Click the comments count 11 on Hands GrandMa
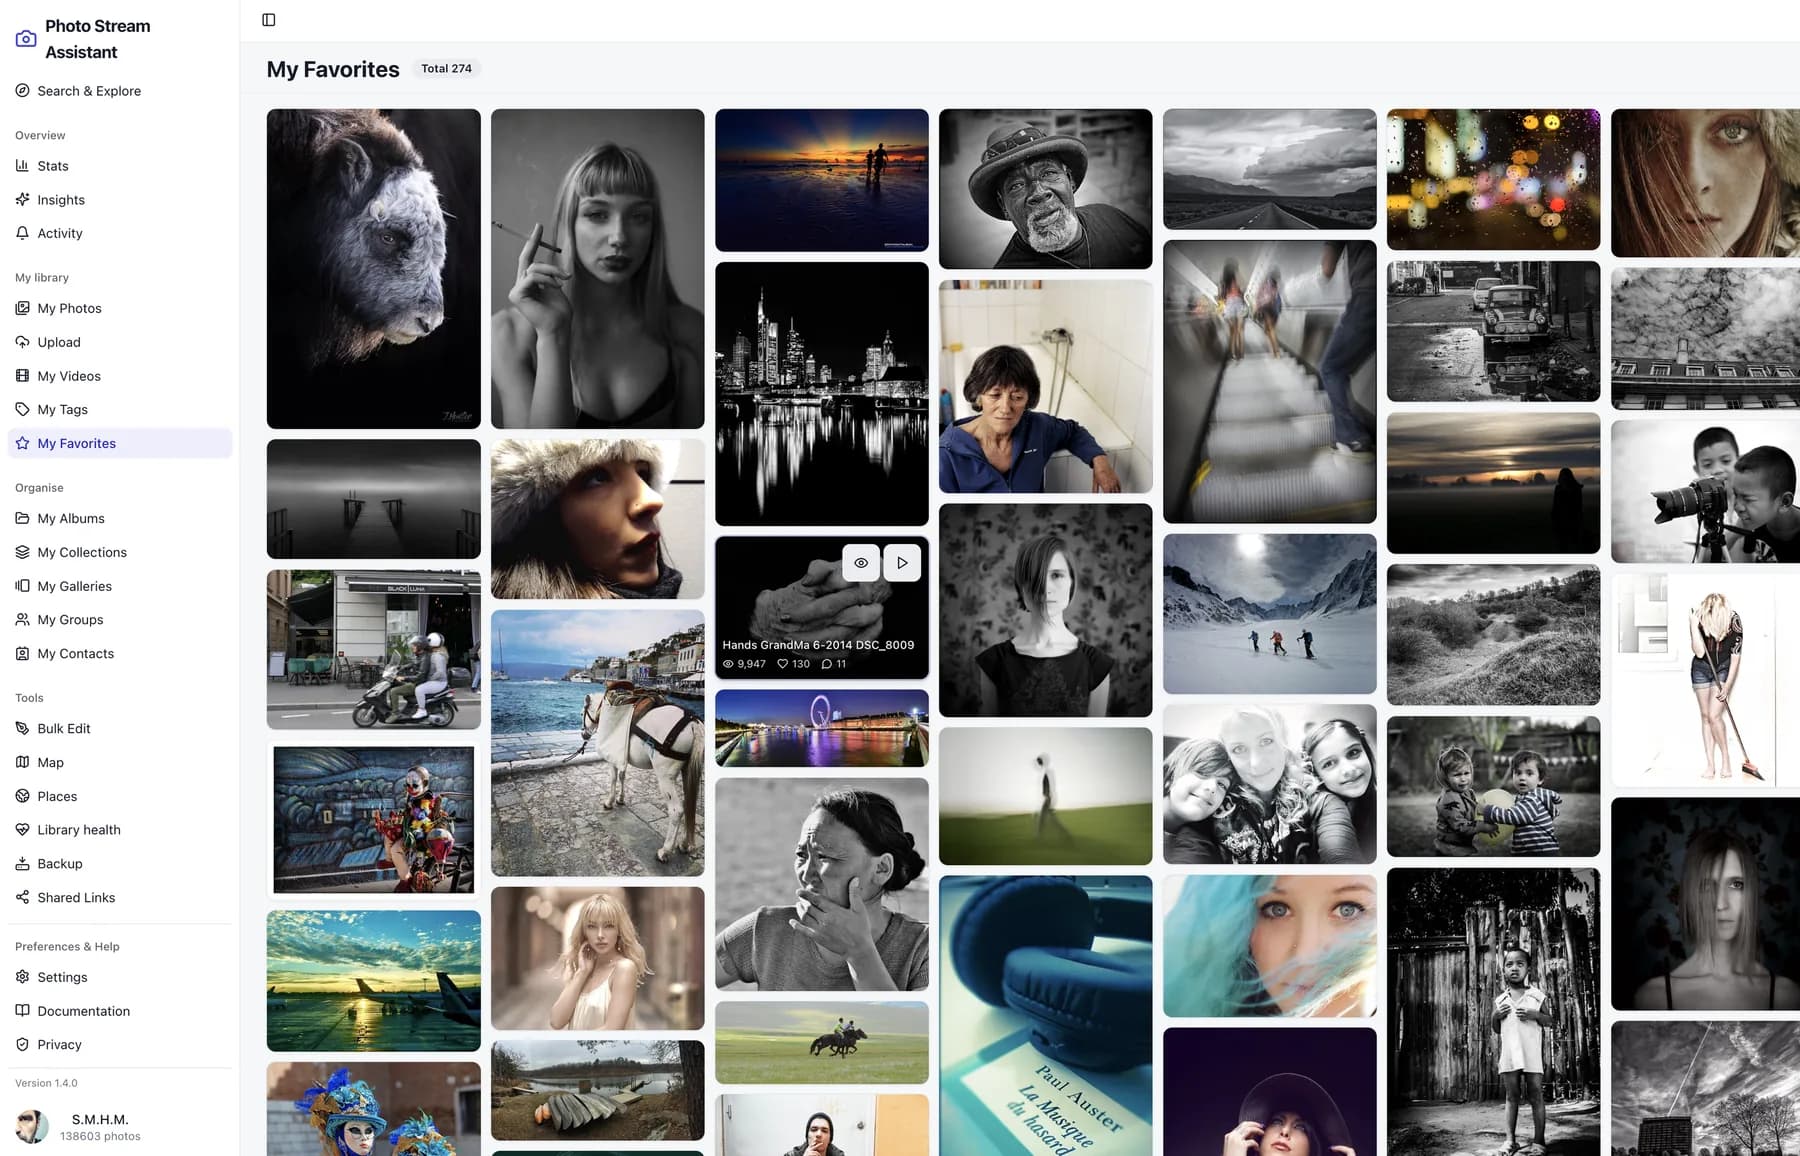This screenshot has width=1800, height=1156. tap(834, 664)
